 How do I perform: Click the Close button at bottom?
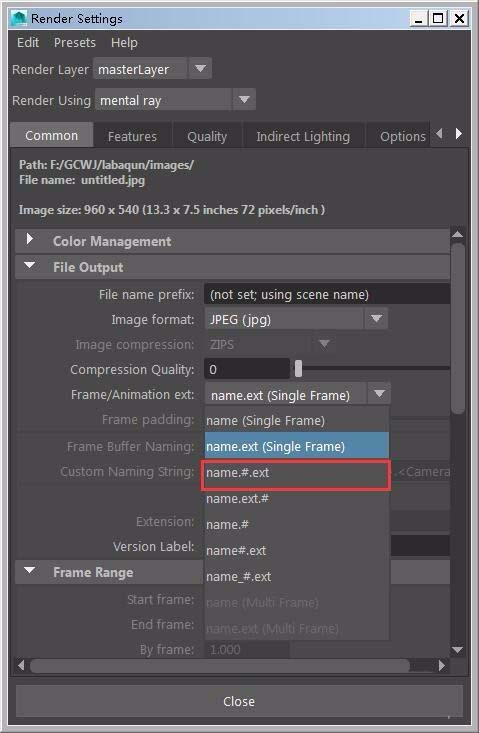pyautogui.click(x=239, y=701)
